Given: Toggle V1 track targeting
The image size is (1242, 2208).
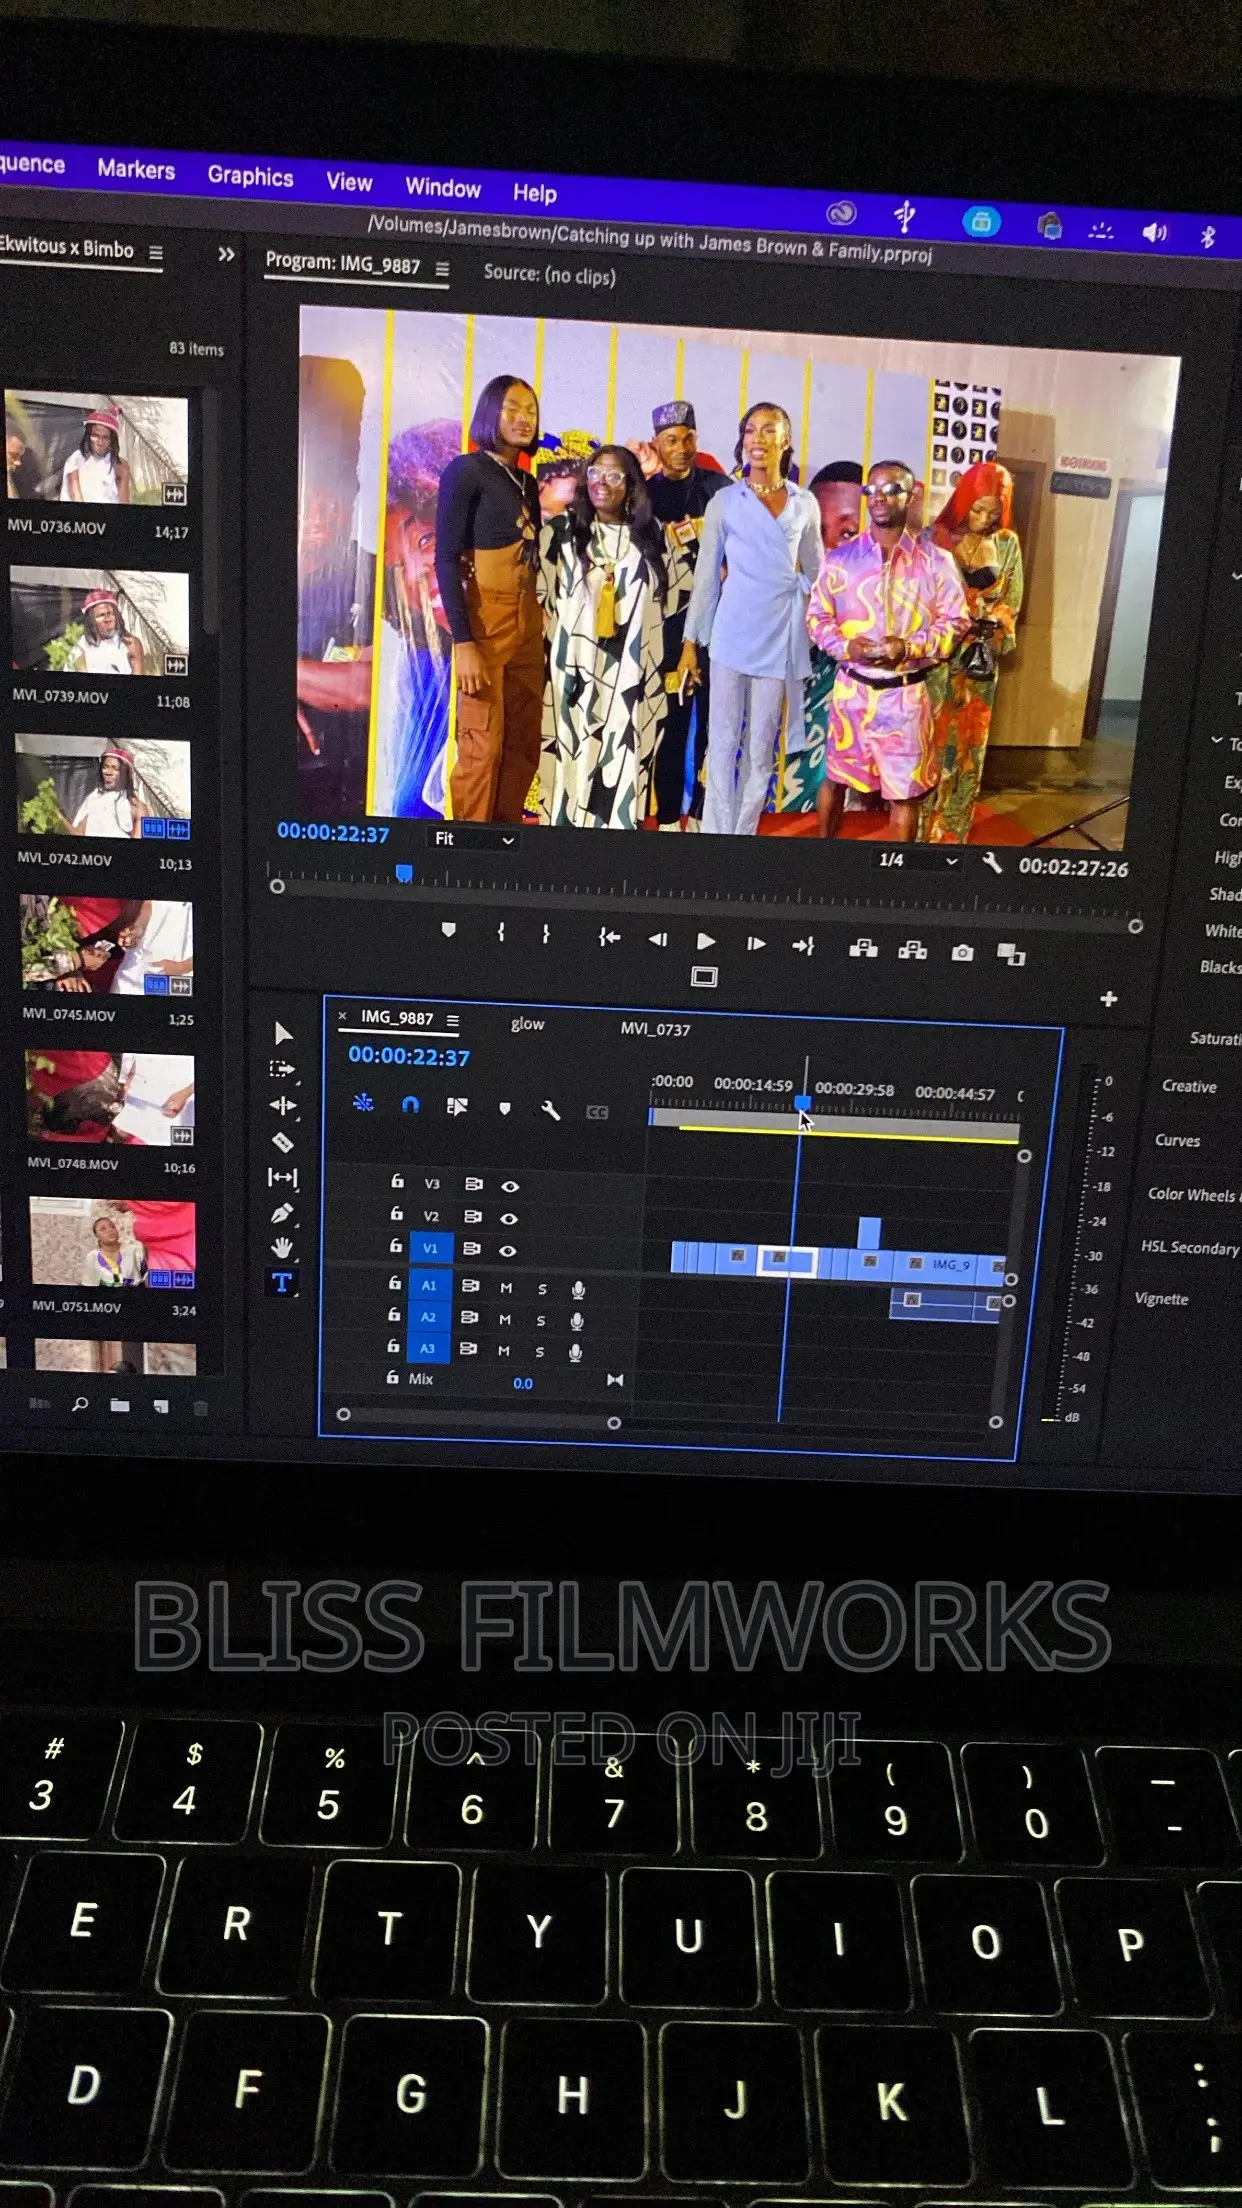Looking at the screenshot, I should (x=430, y=1248).
